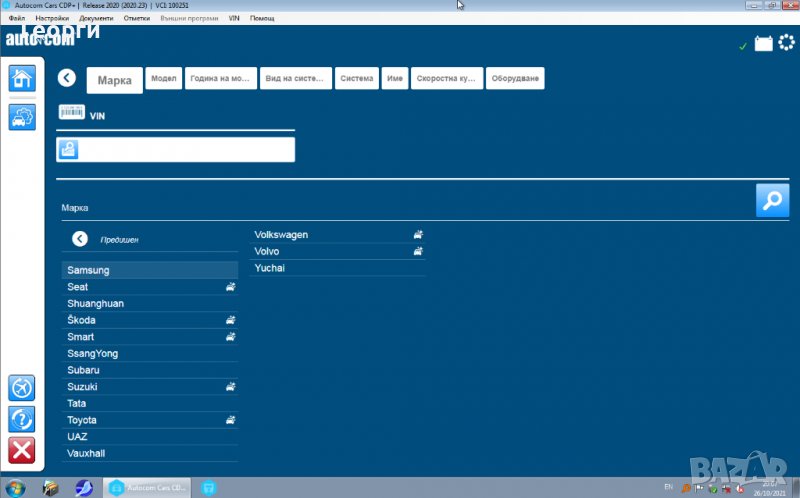Viewport: 800px width, 498px height.
Task: Click the battery status icon
Action: click(x=763, y=43)
